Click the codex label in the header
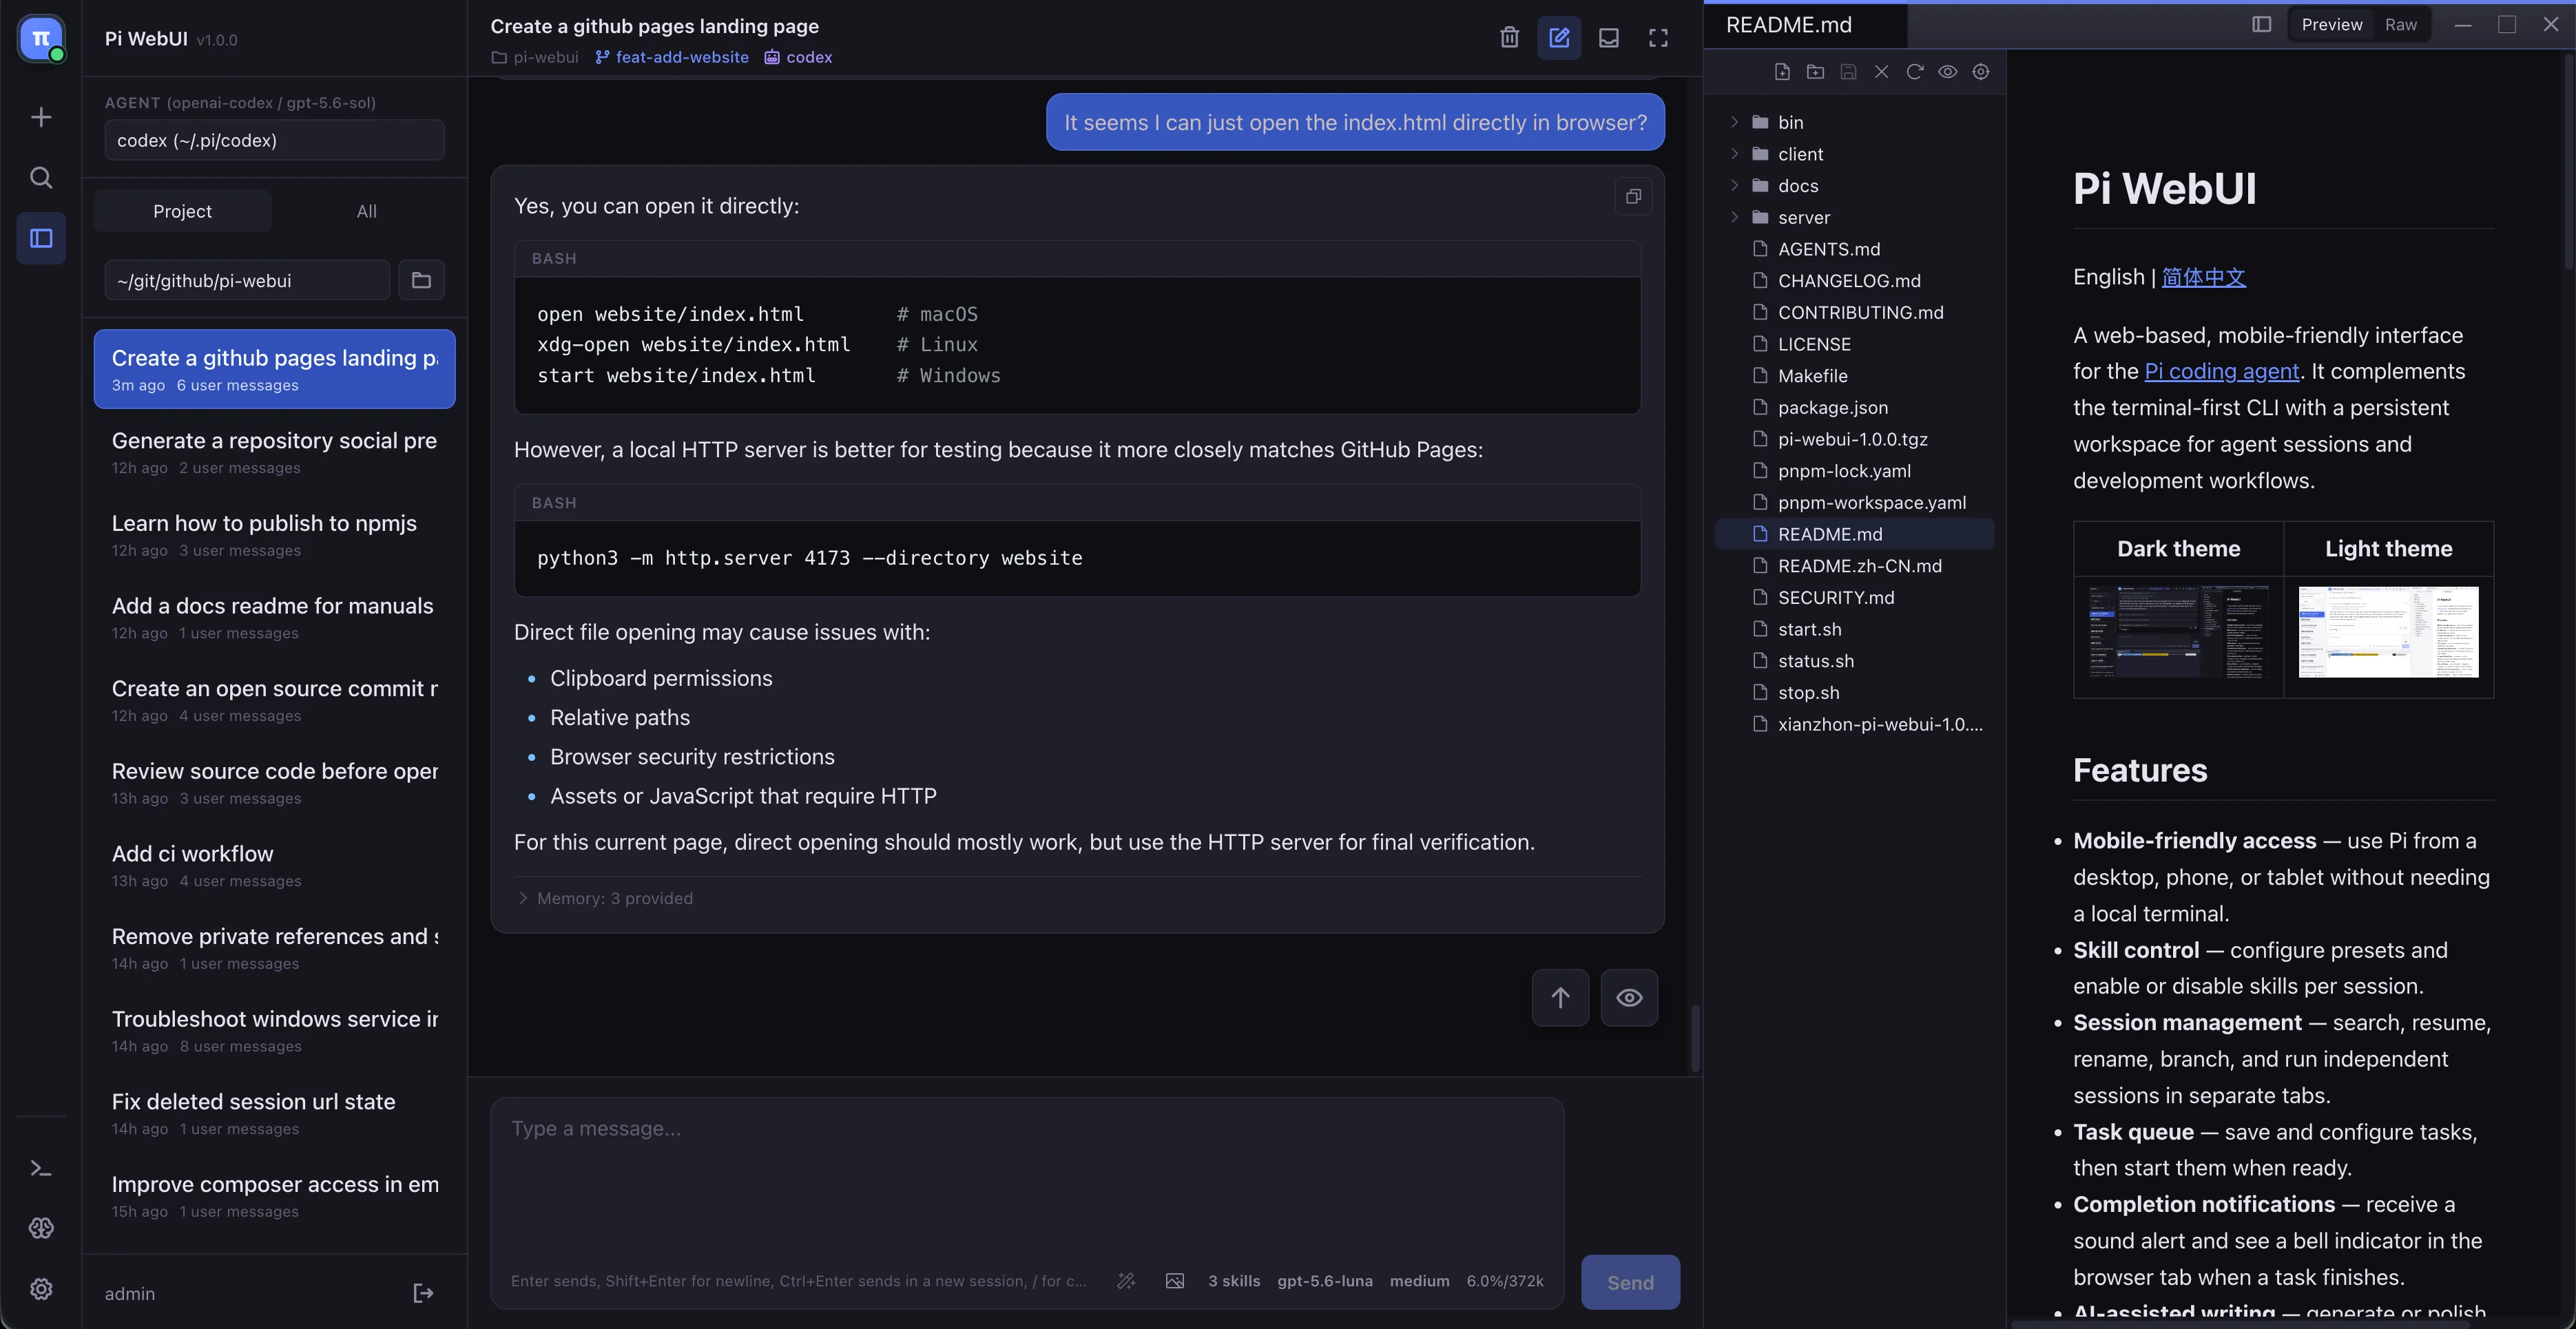The image size is (2576, 1329). click(798, 57)
